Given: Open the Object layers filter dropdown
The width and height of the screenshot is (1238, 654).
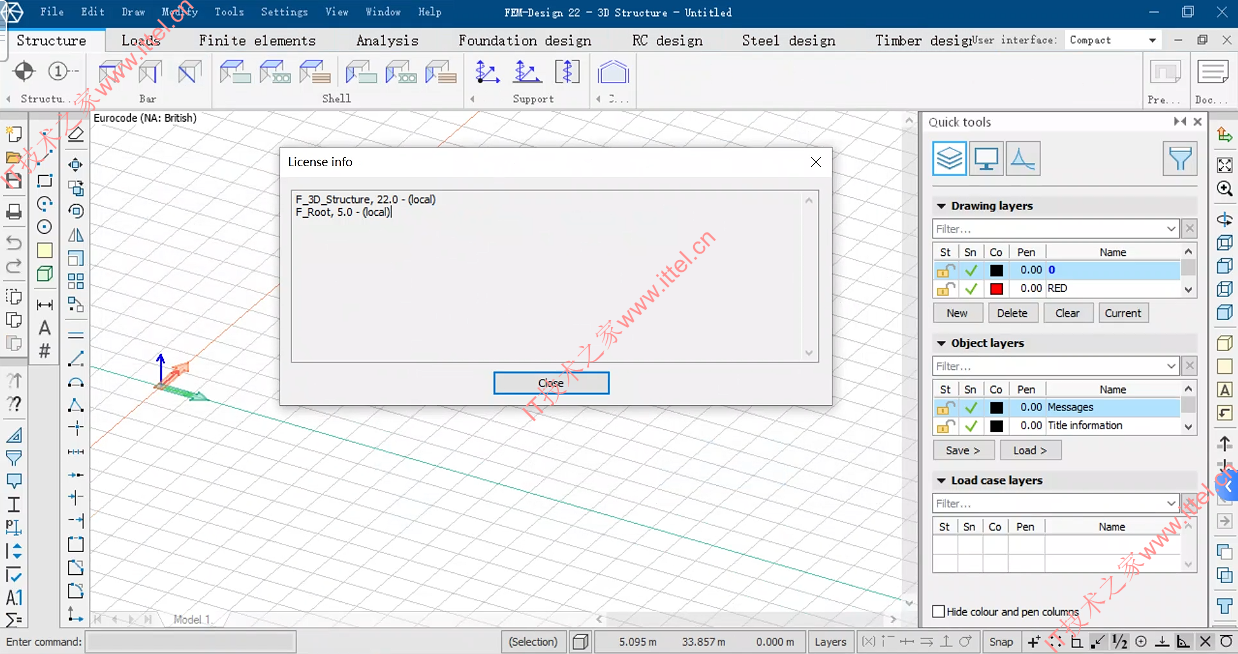Looking at the screenshot, I should pyautogui.click(x=1171, y=366).
